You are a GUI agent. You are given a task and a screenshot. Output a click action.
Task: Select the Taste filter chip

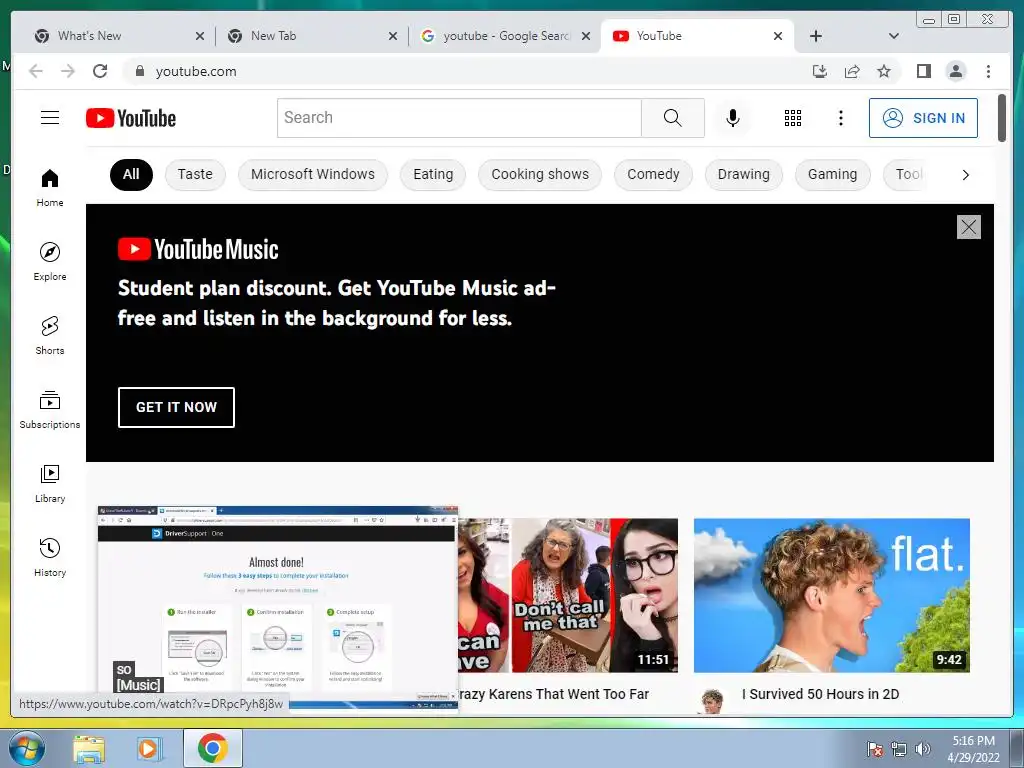(195, 174)
